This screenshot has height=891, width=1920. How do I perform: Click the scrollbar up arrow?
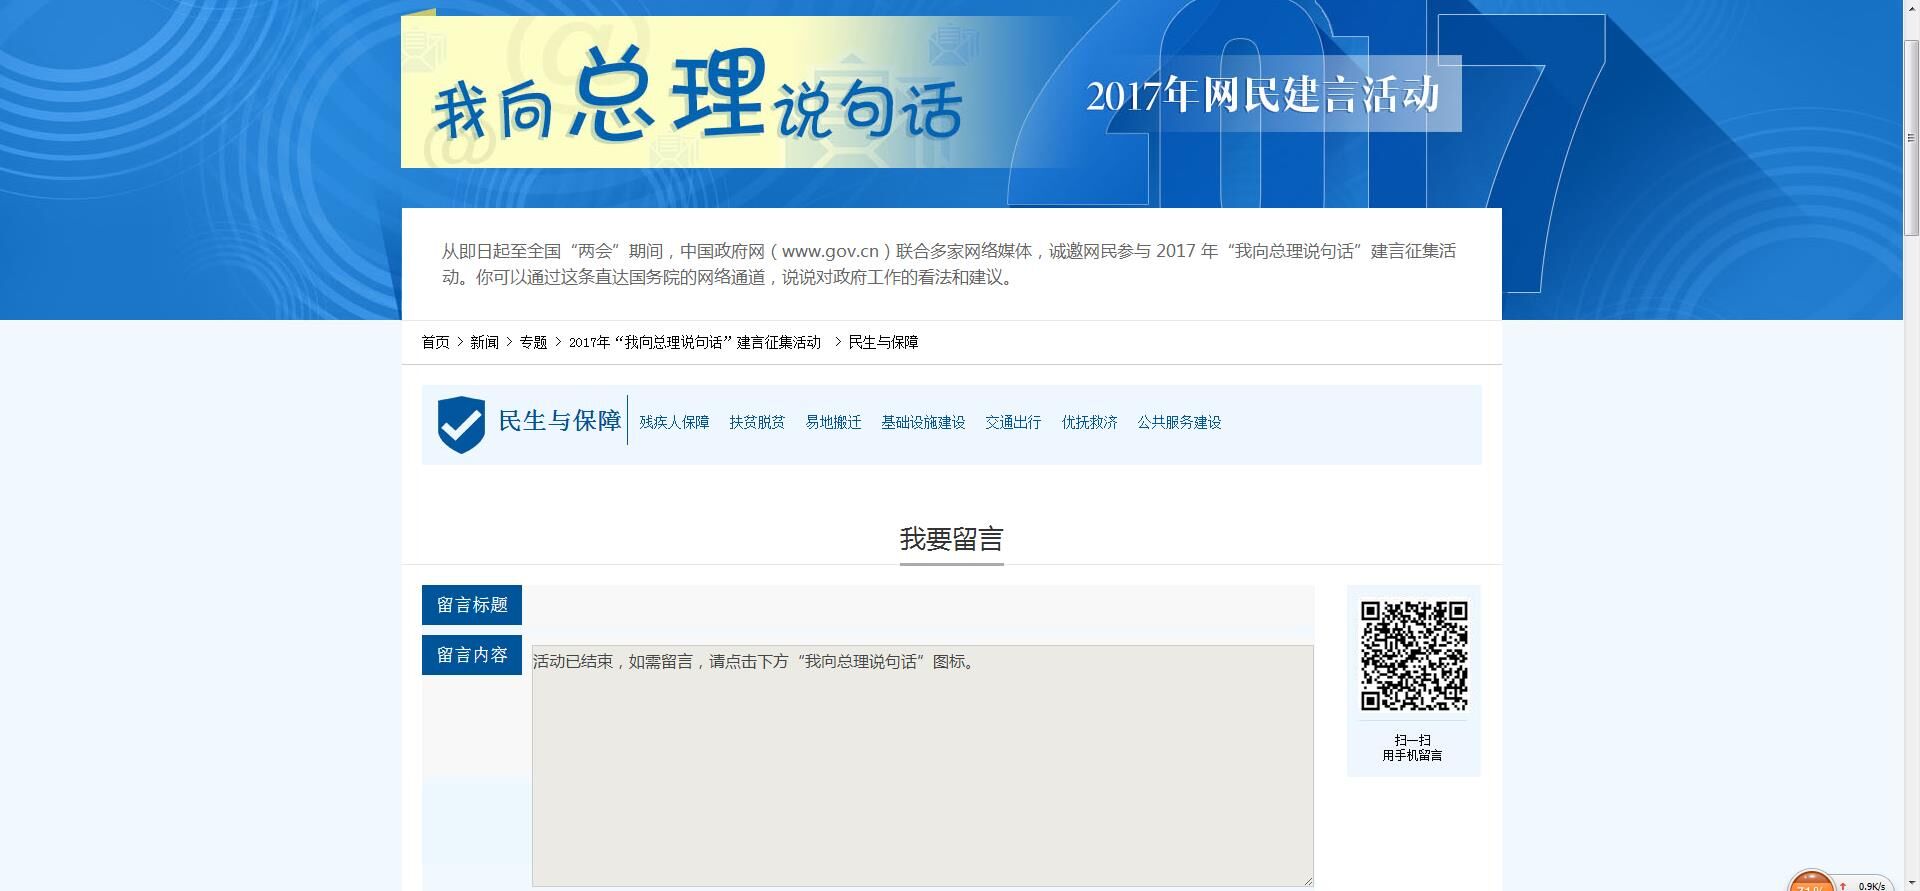click(1911, 7)
